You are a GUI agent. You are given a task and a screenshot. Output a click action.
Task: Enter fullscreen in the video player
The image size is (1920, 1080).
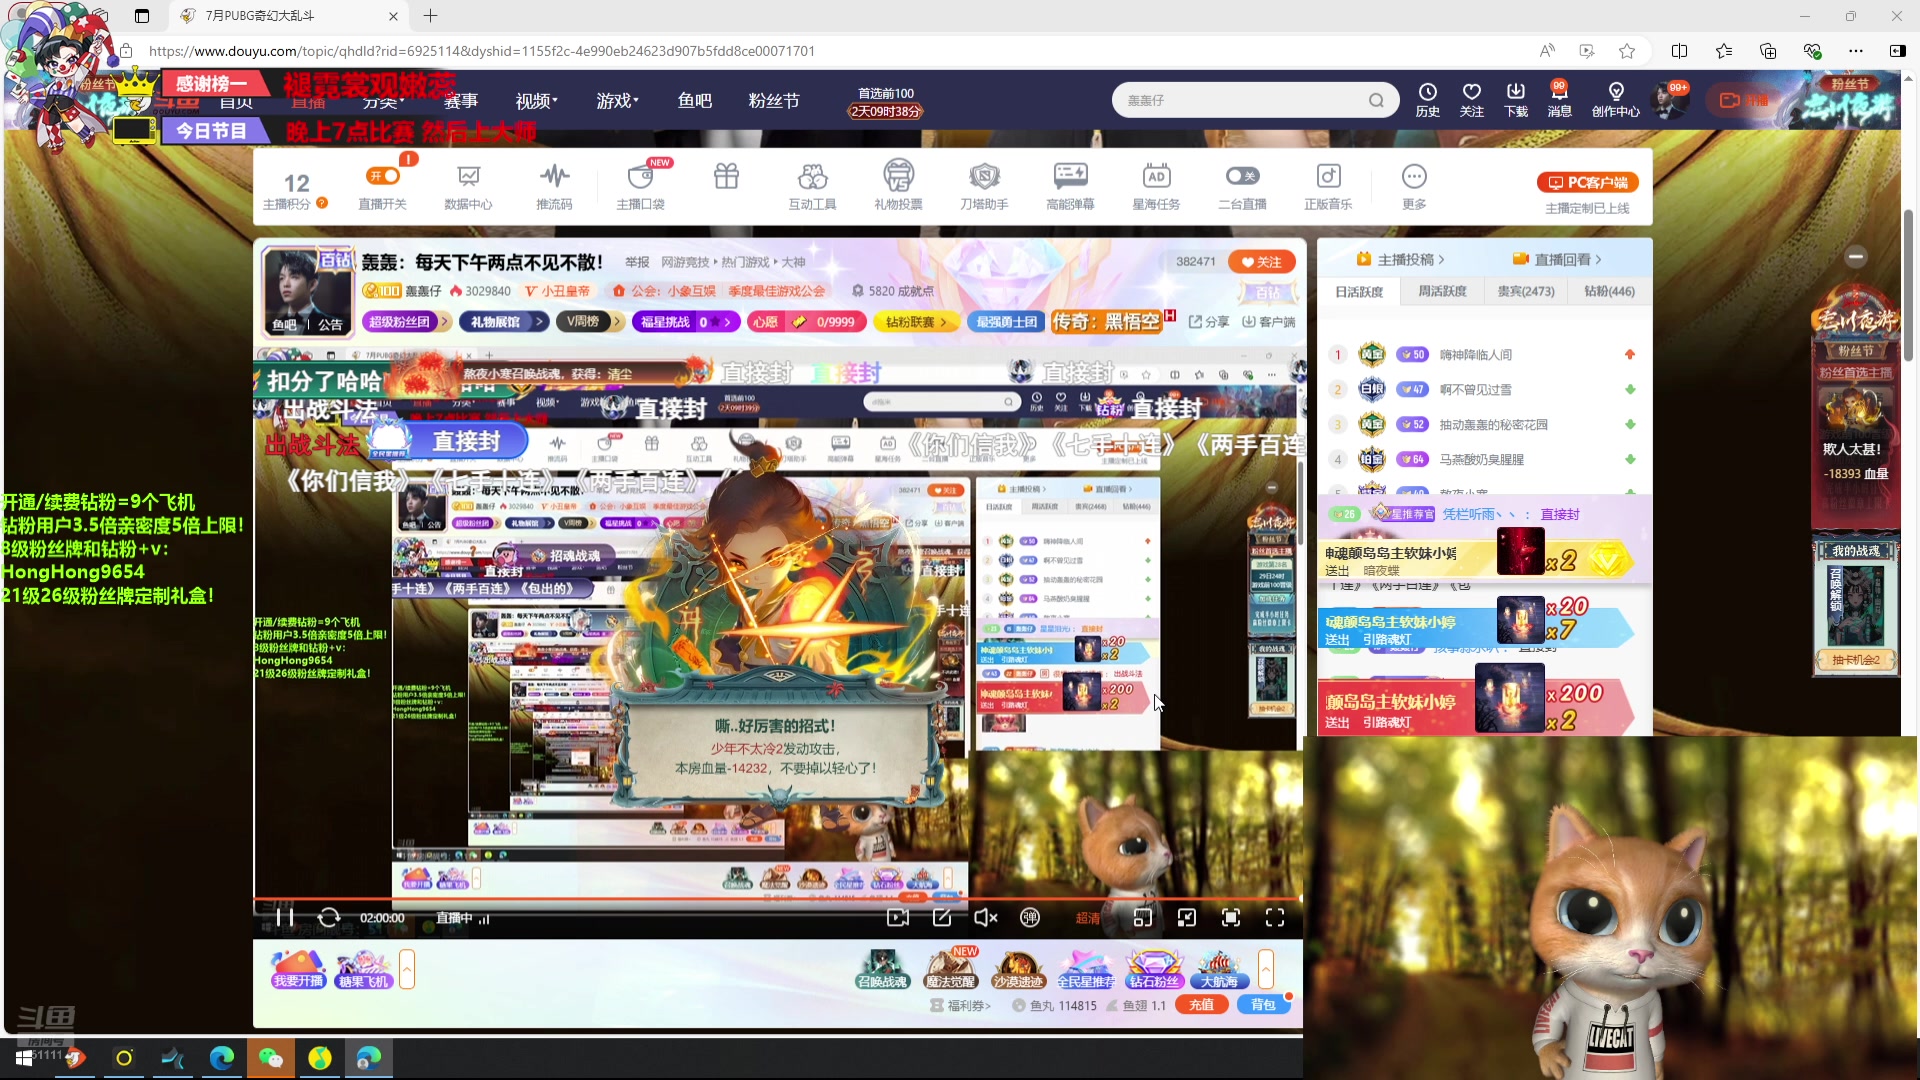(1275, 918)
